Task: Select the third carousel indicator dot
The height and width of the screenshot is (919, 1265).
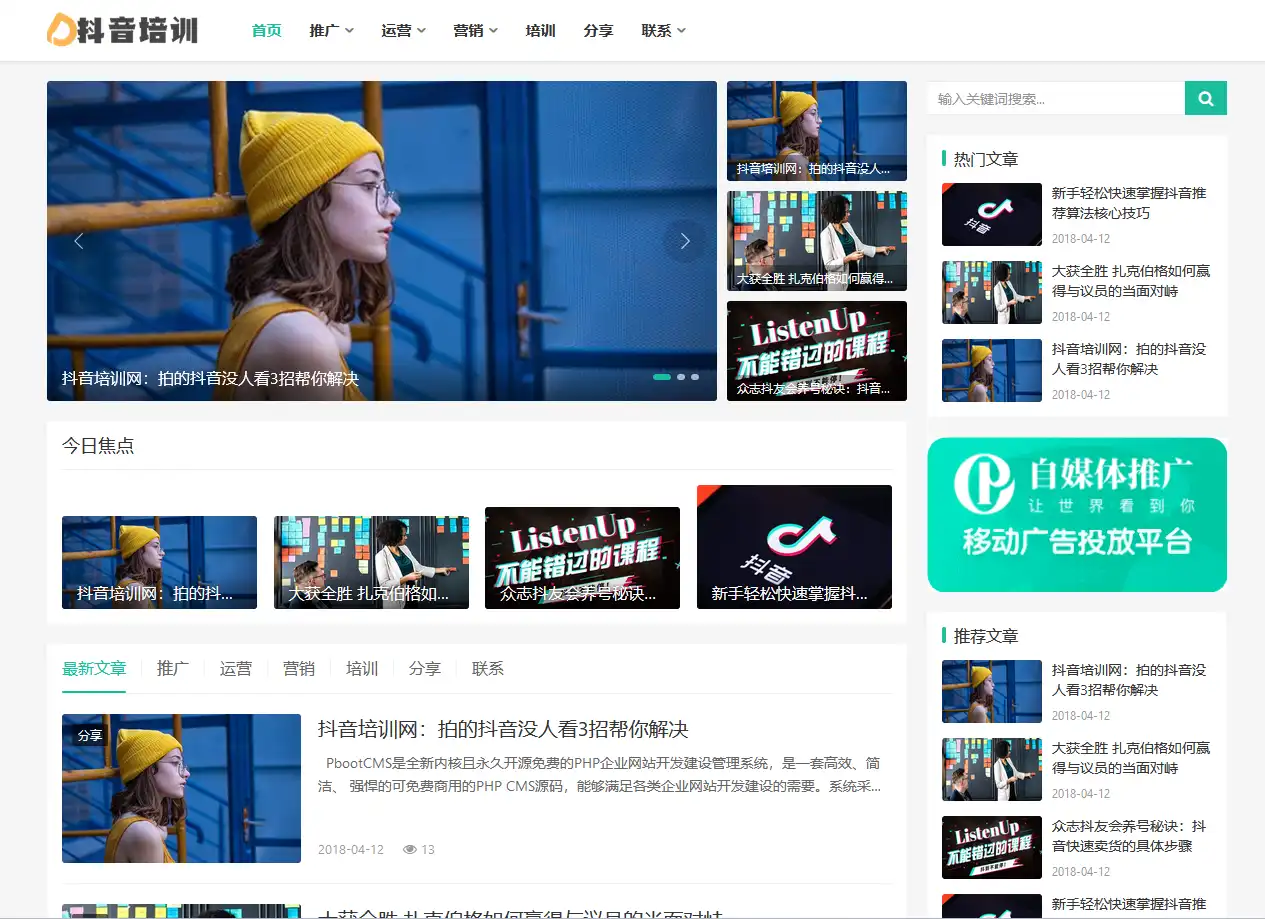Action: (x=695, y=377)
